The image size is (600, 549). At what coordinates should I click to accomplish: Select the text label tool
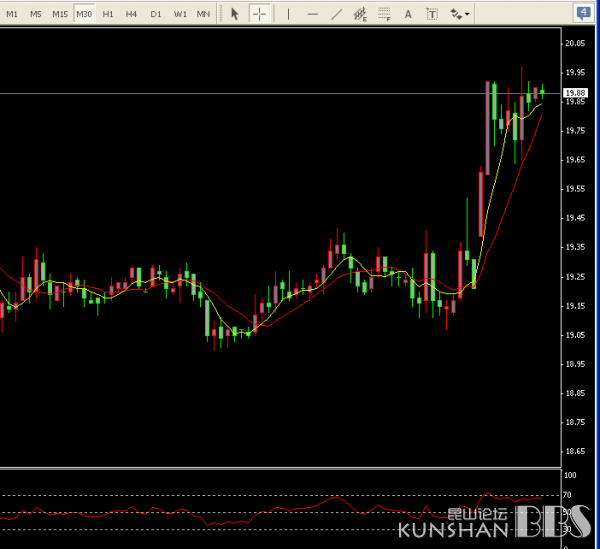pos(432,14)
